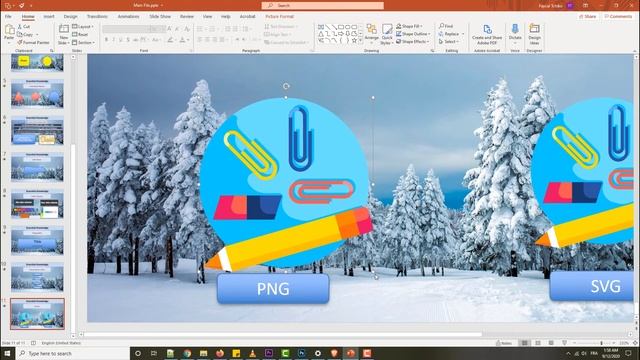Open the Drawing group dialog launcher

pyautogui.click(x=432, y=51)
